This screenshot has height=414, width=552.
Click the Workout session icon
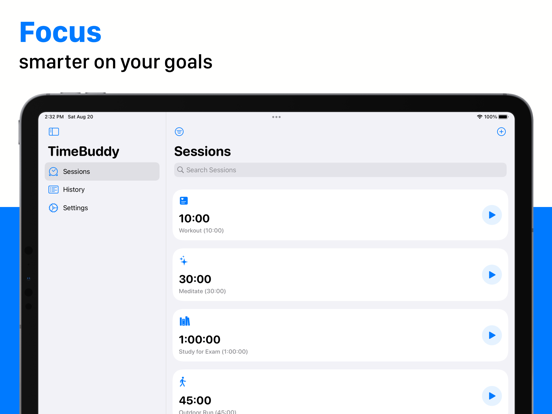[184, 201]
